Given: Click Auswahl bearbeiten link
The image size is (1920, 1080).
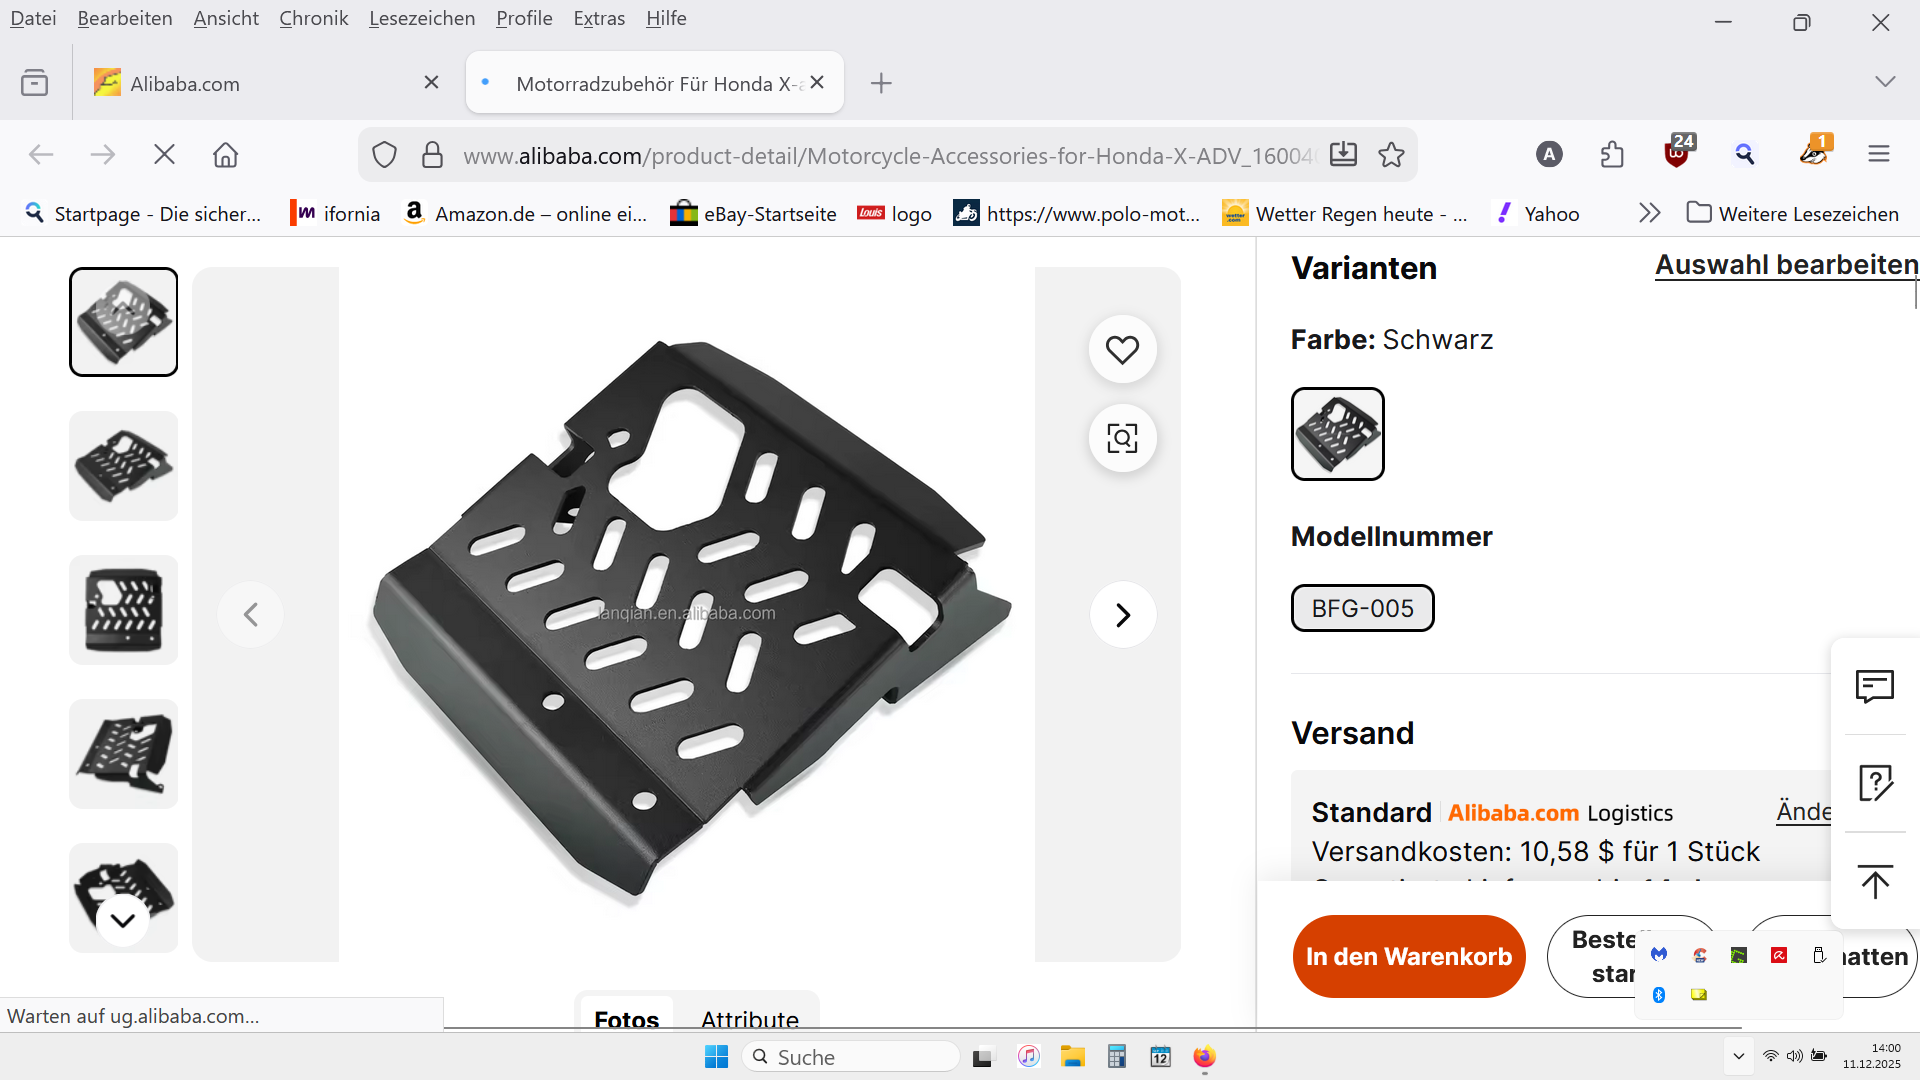Looking at the screenshot, I should point(1786,265).
